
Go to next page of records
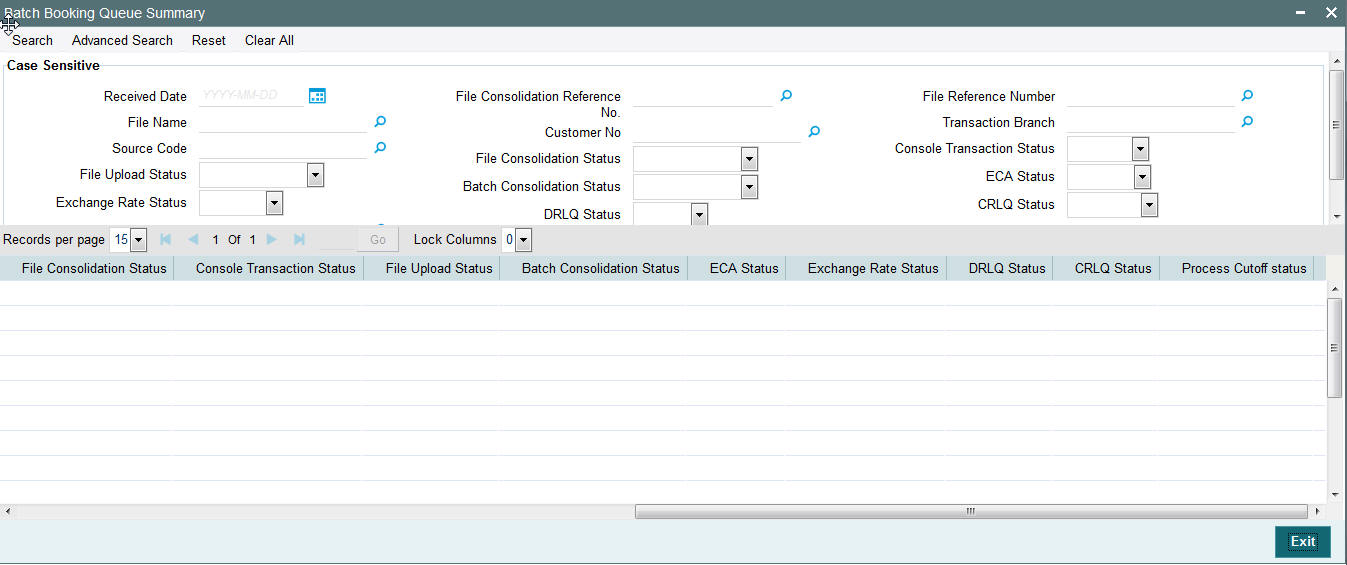[272, 240]
